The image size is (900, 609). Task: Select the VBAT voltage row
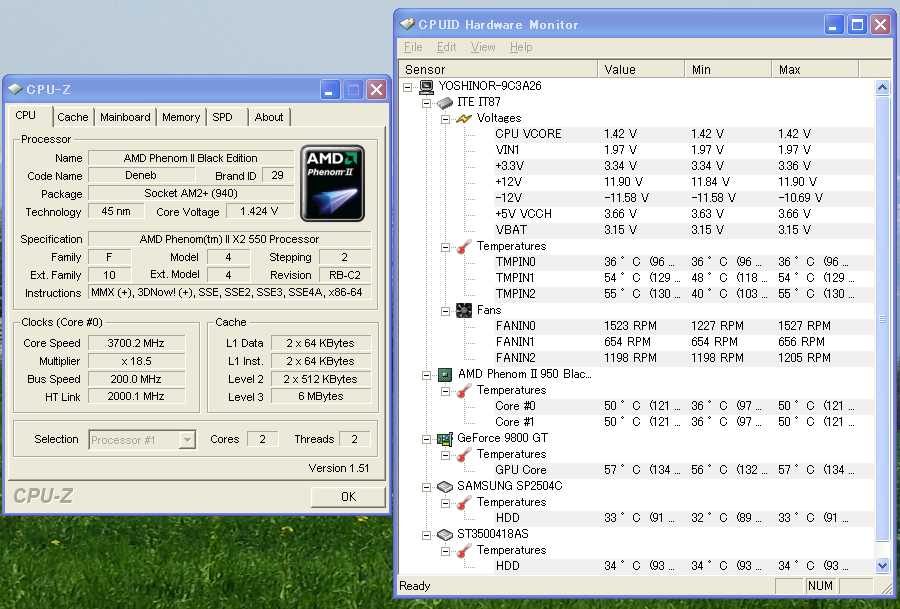pos(683,230)
